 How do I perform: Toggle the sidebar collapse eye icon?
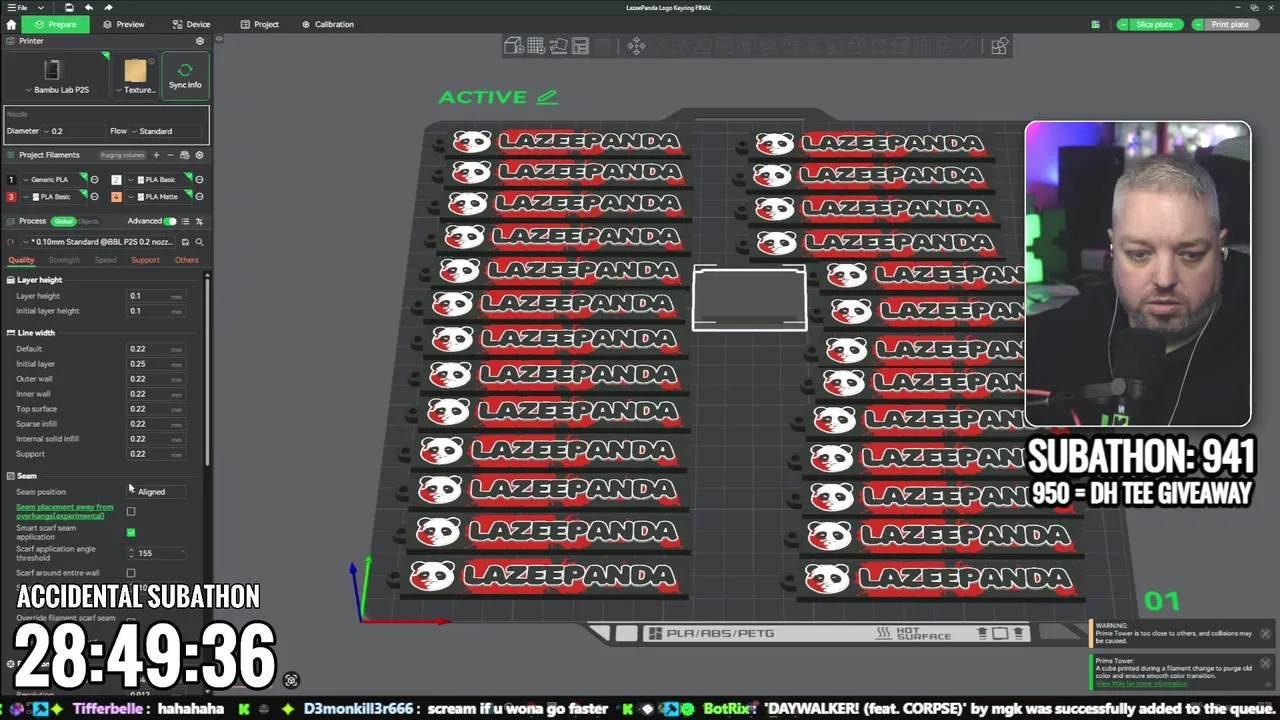219,40
